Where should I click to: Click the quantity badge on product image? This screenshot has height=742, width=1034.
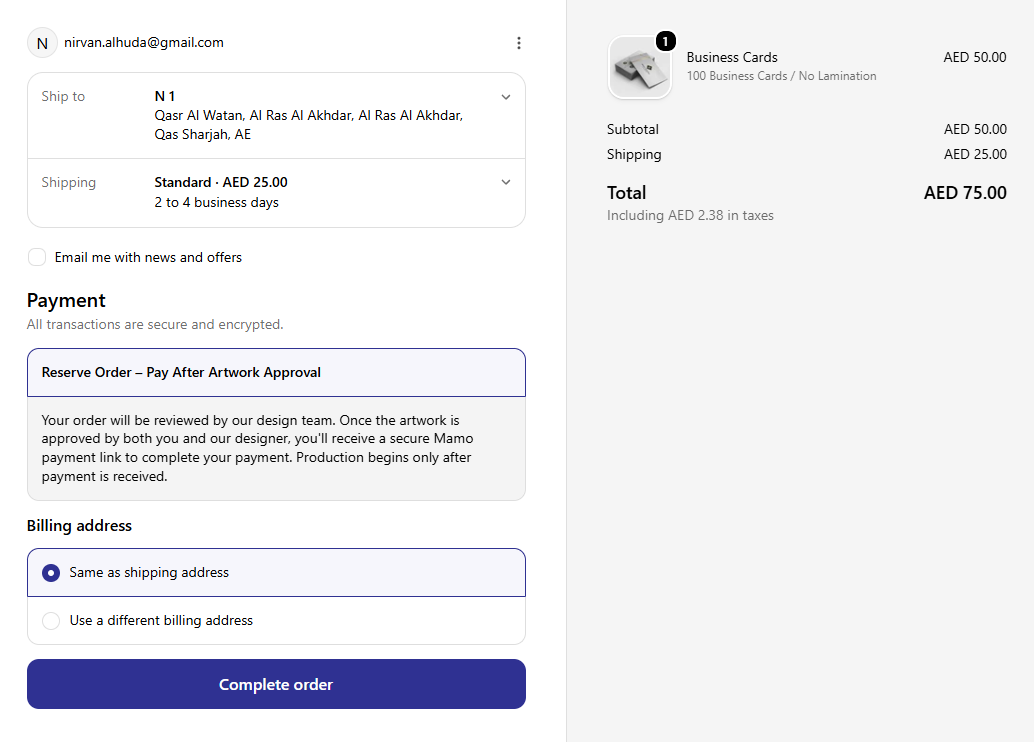tap(665, 42)
